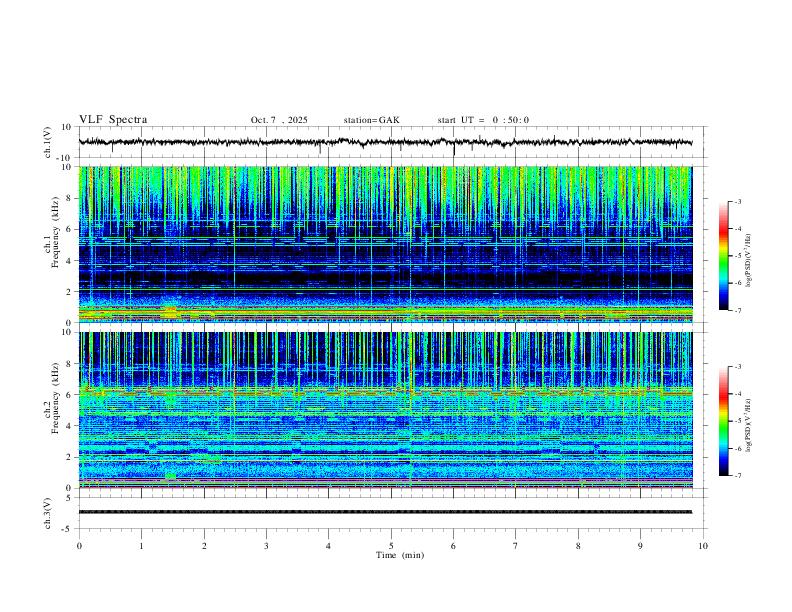Click the "ch.1(V)" axis label
Viewport: 792px width, 612px height.
48,142
